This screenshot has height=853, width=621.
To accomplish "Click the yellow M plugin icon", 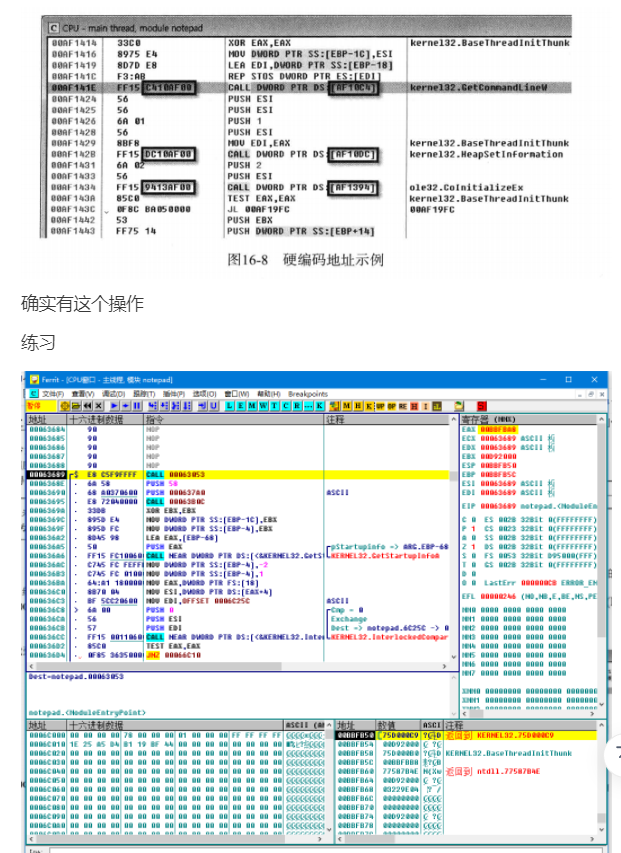I will (346, 405).
